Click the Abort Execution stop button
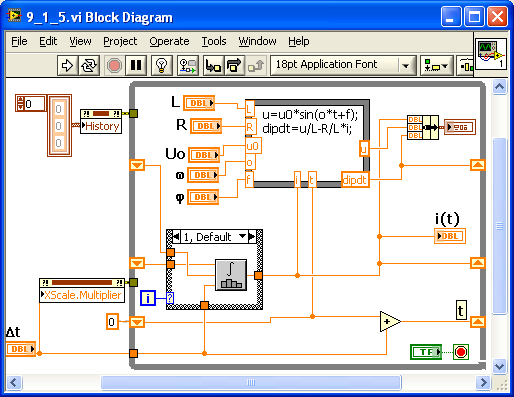514x397 pixels. point(114,65)
